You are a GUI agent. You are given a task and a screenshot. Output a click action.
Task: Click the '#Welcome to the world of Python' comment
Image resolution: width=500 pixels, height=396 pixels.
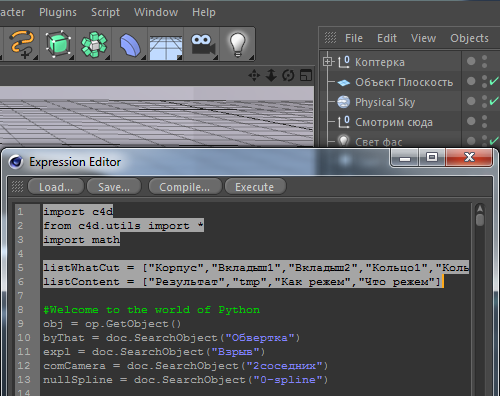(x=152, y=310)
